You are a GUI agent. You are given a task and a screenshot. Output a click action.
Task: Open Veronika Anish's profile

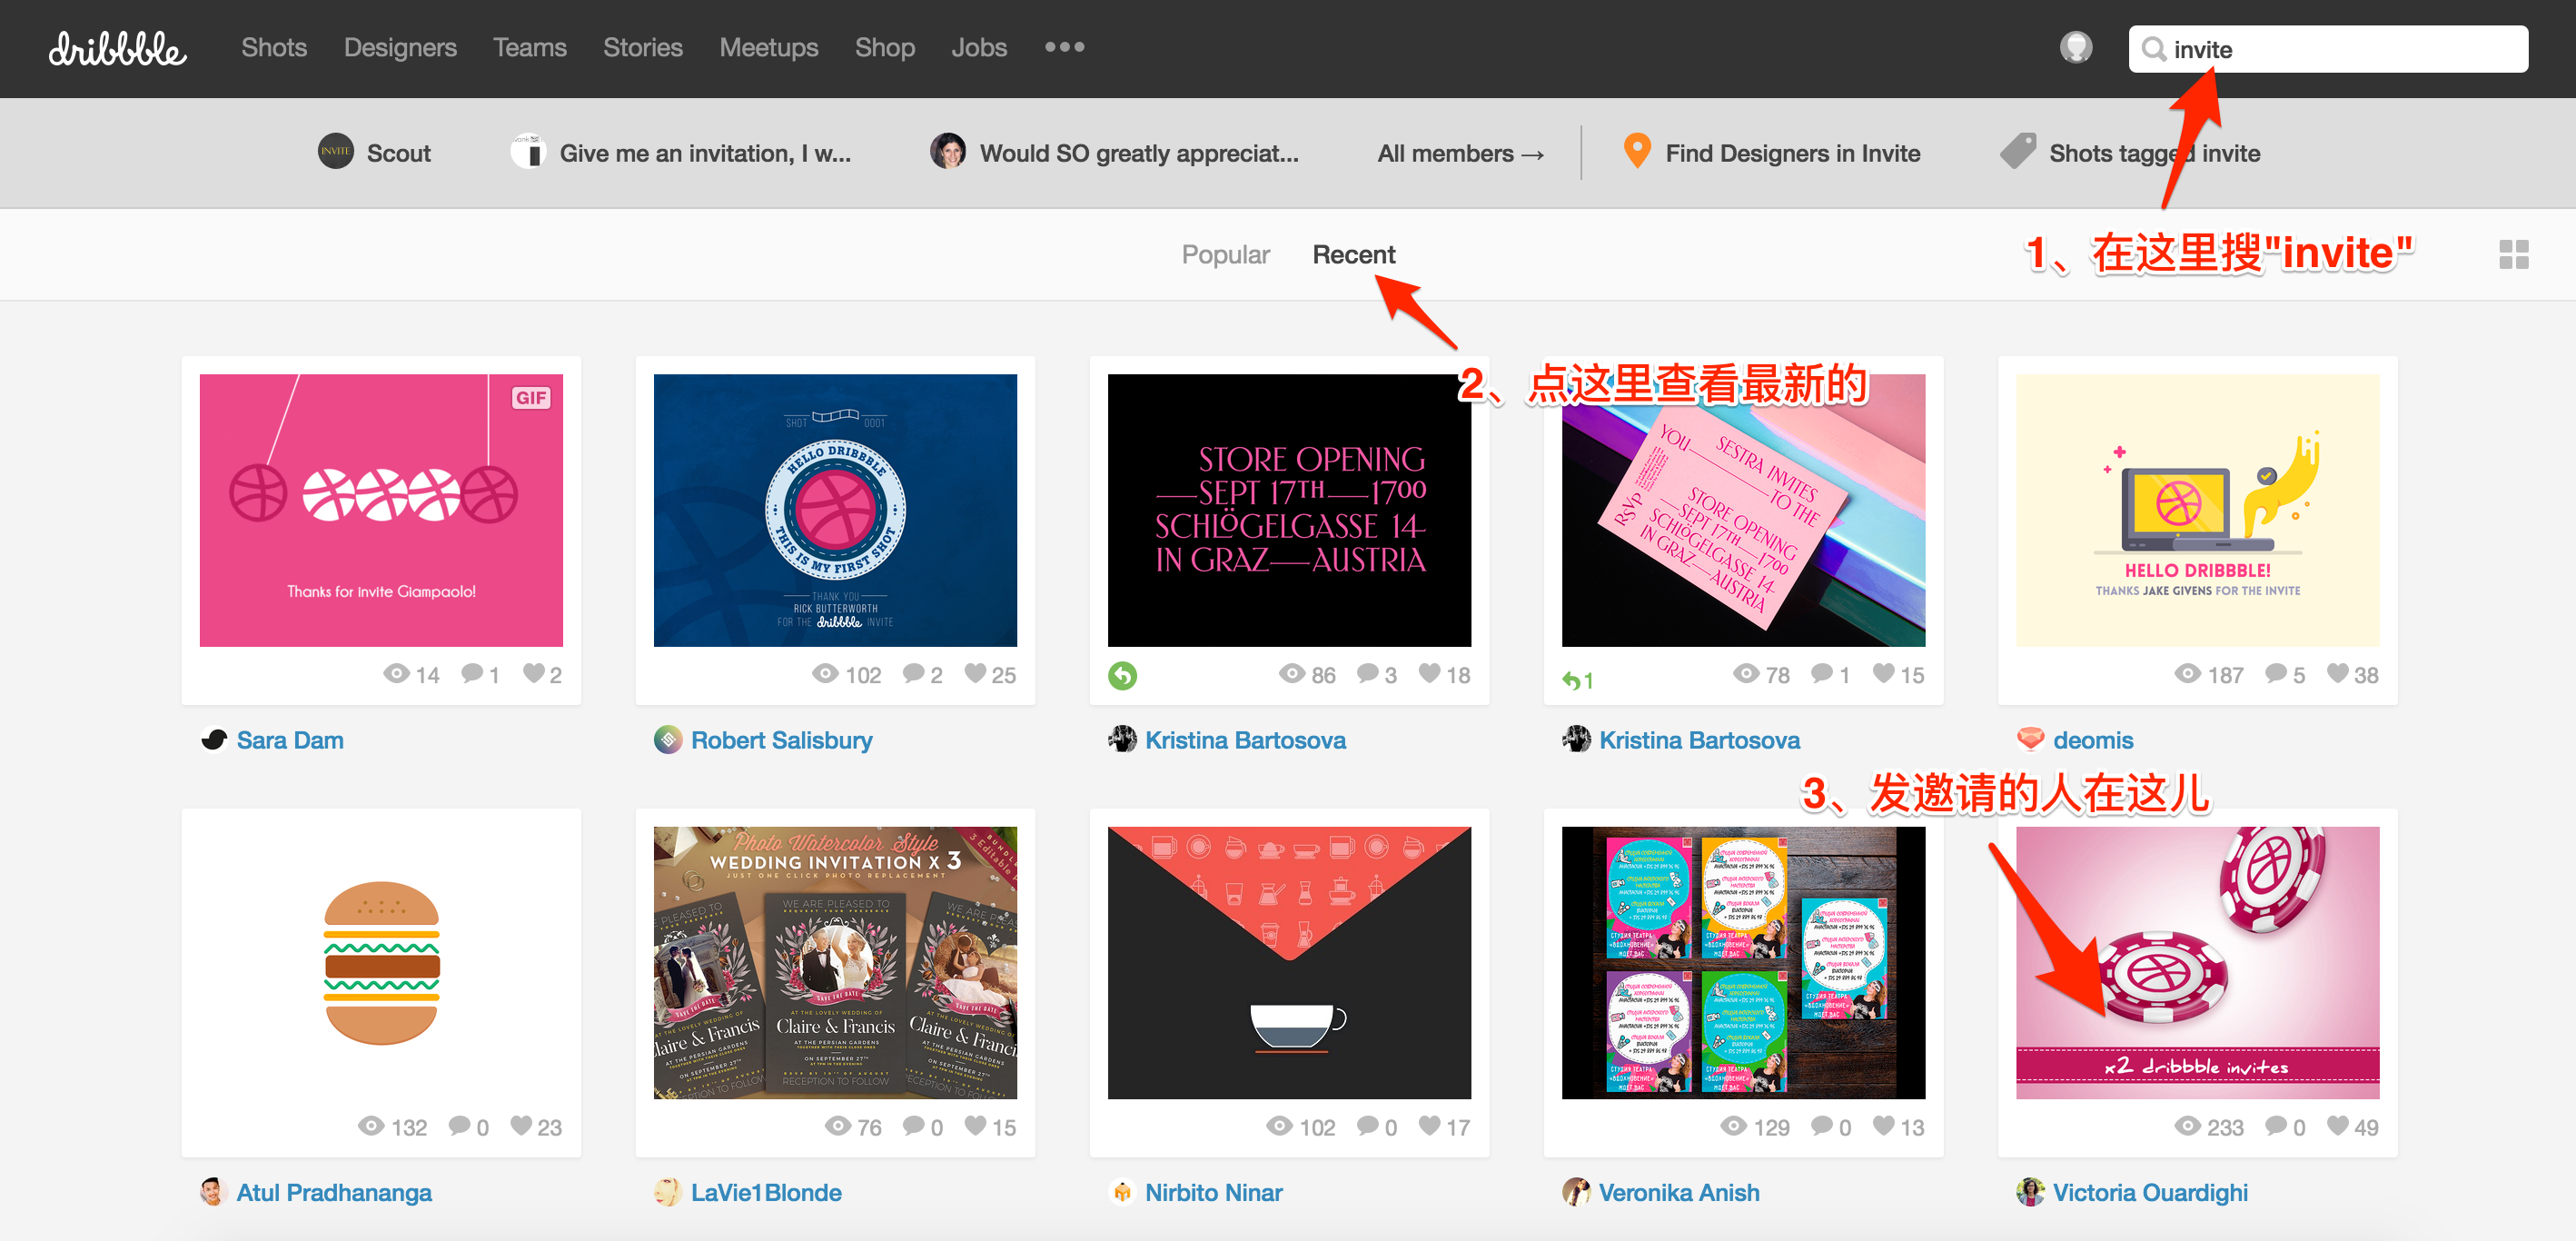(1679, 1192)
